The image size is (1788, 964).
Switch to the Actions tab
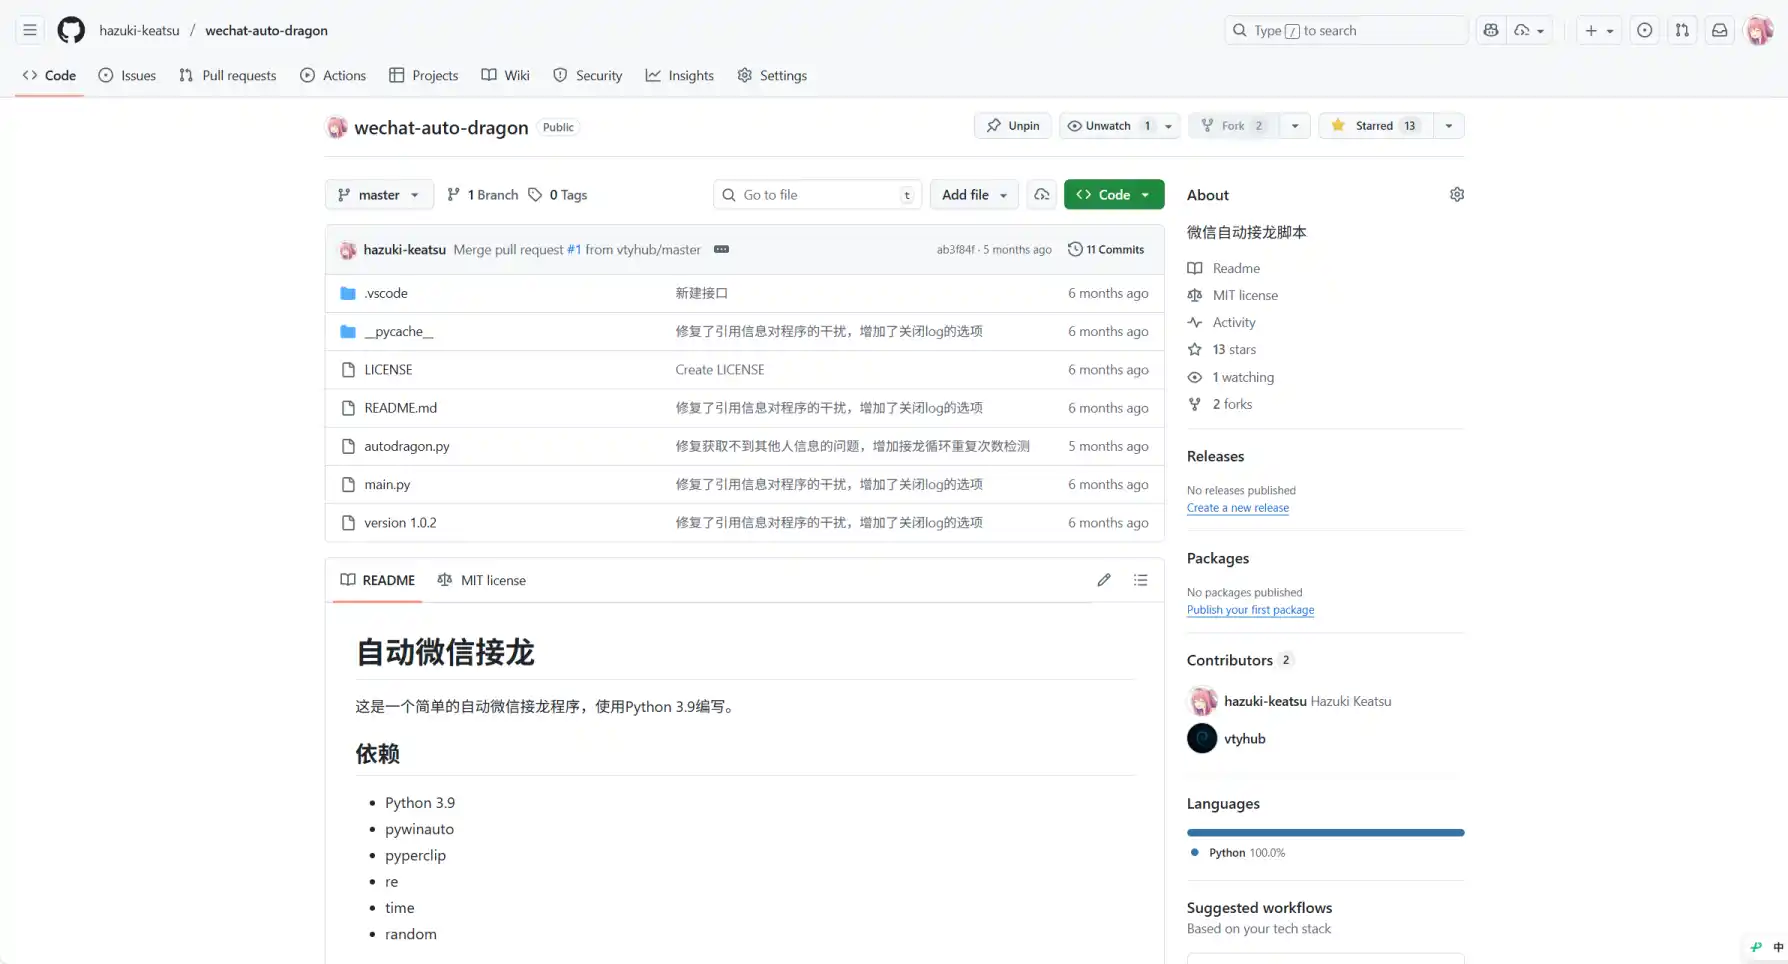coord(333,75)
